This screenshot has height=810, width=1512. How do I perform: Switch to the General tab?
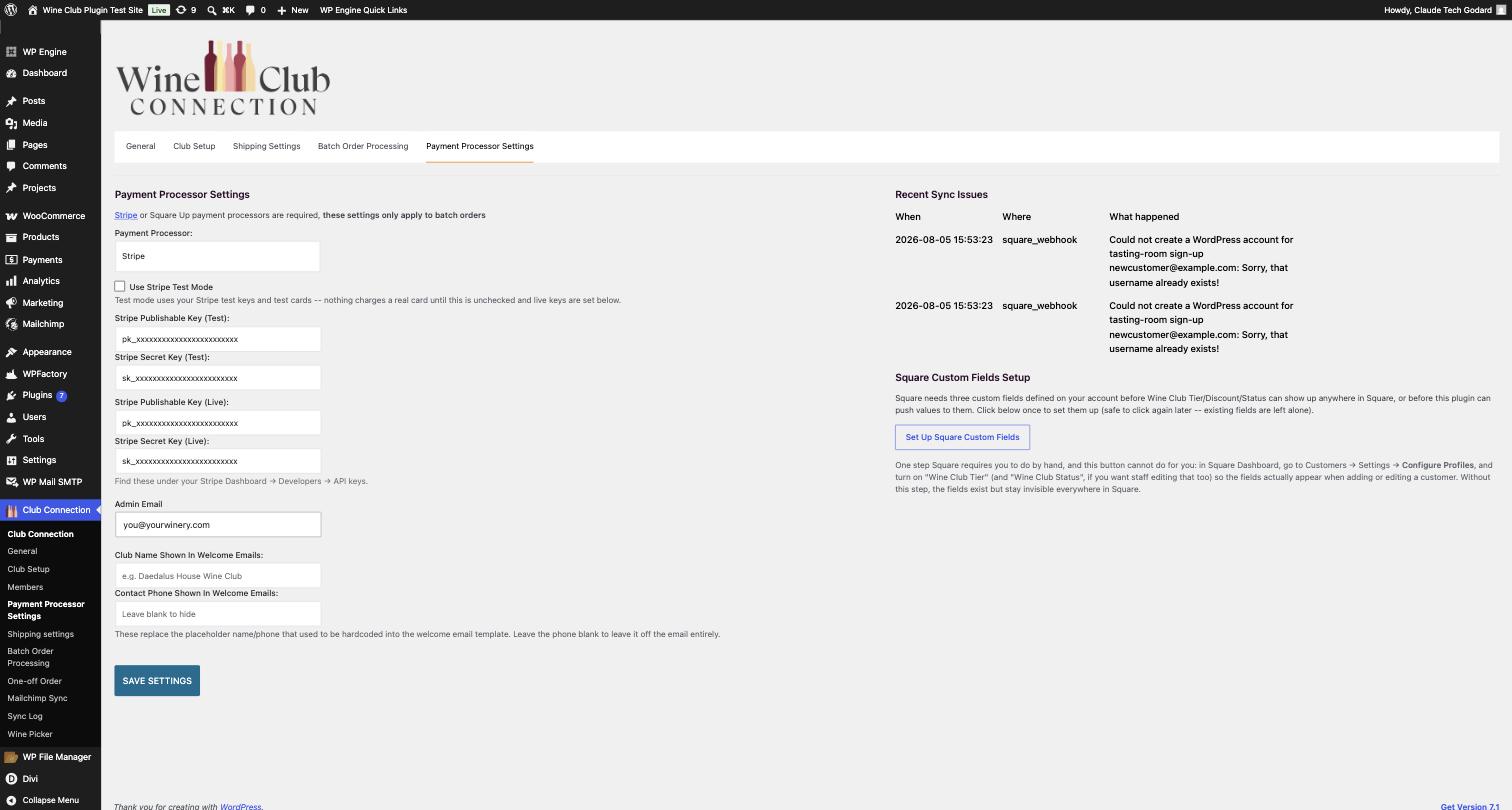click(x=140, y=146)
